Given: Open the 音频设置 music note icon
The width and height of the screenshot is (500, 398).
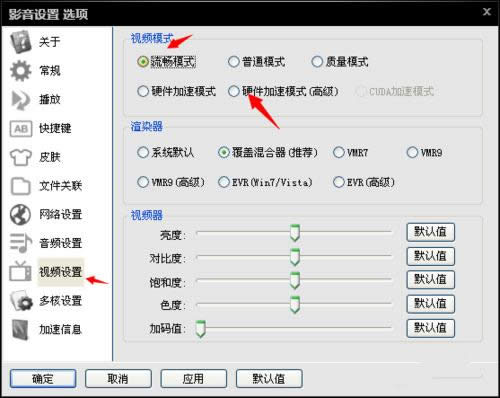Looking at the screenshot, I should [x=21, y=243].
